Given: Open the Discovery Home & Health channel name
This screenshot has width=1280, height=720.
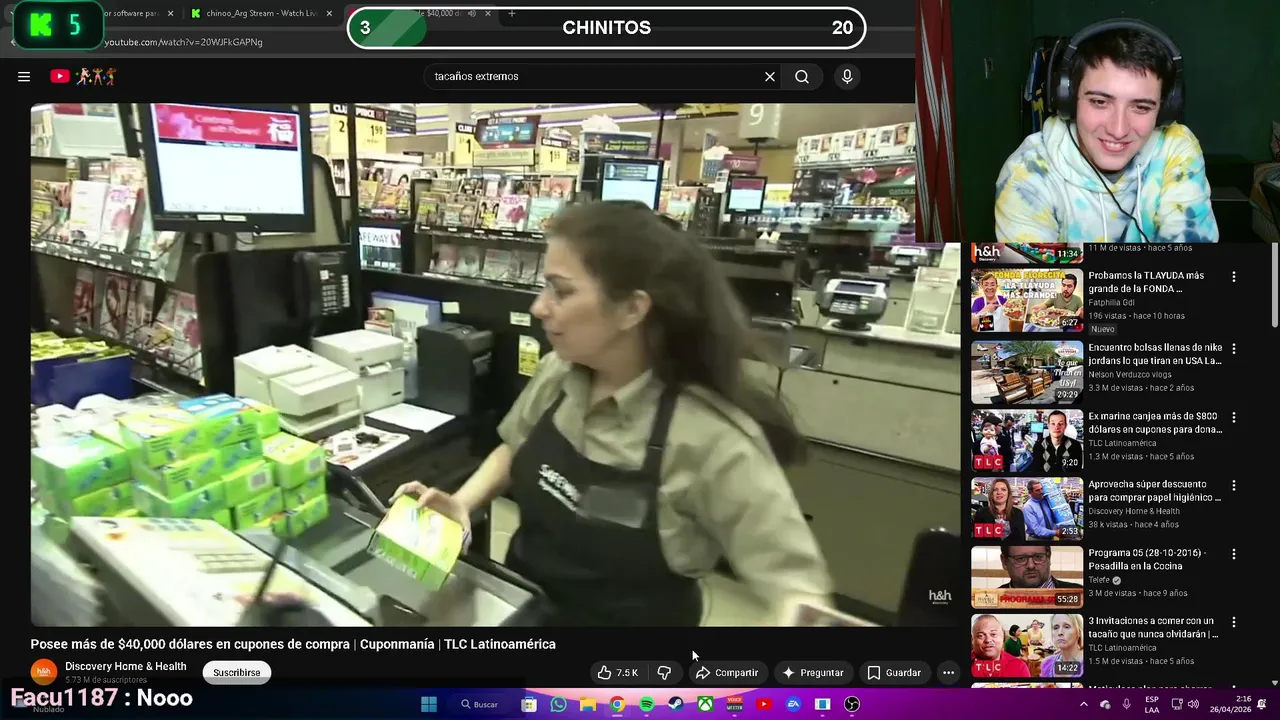Looking at the screenshot, I should tap(126, 666).
